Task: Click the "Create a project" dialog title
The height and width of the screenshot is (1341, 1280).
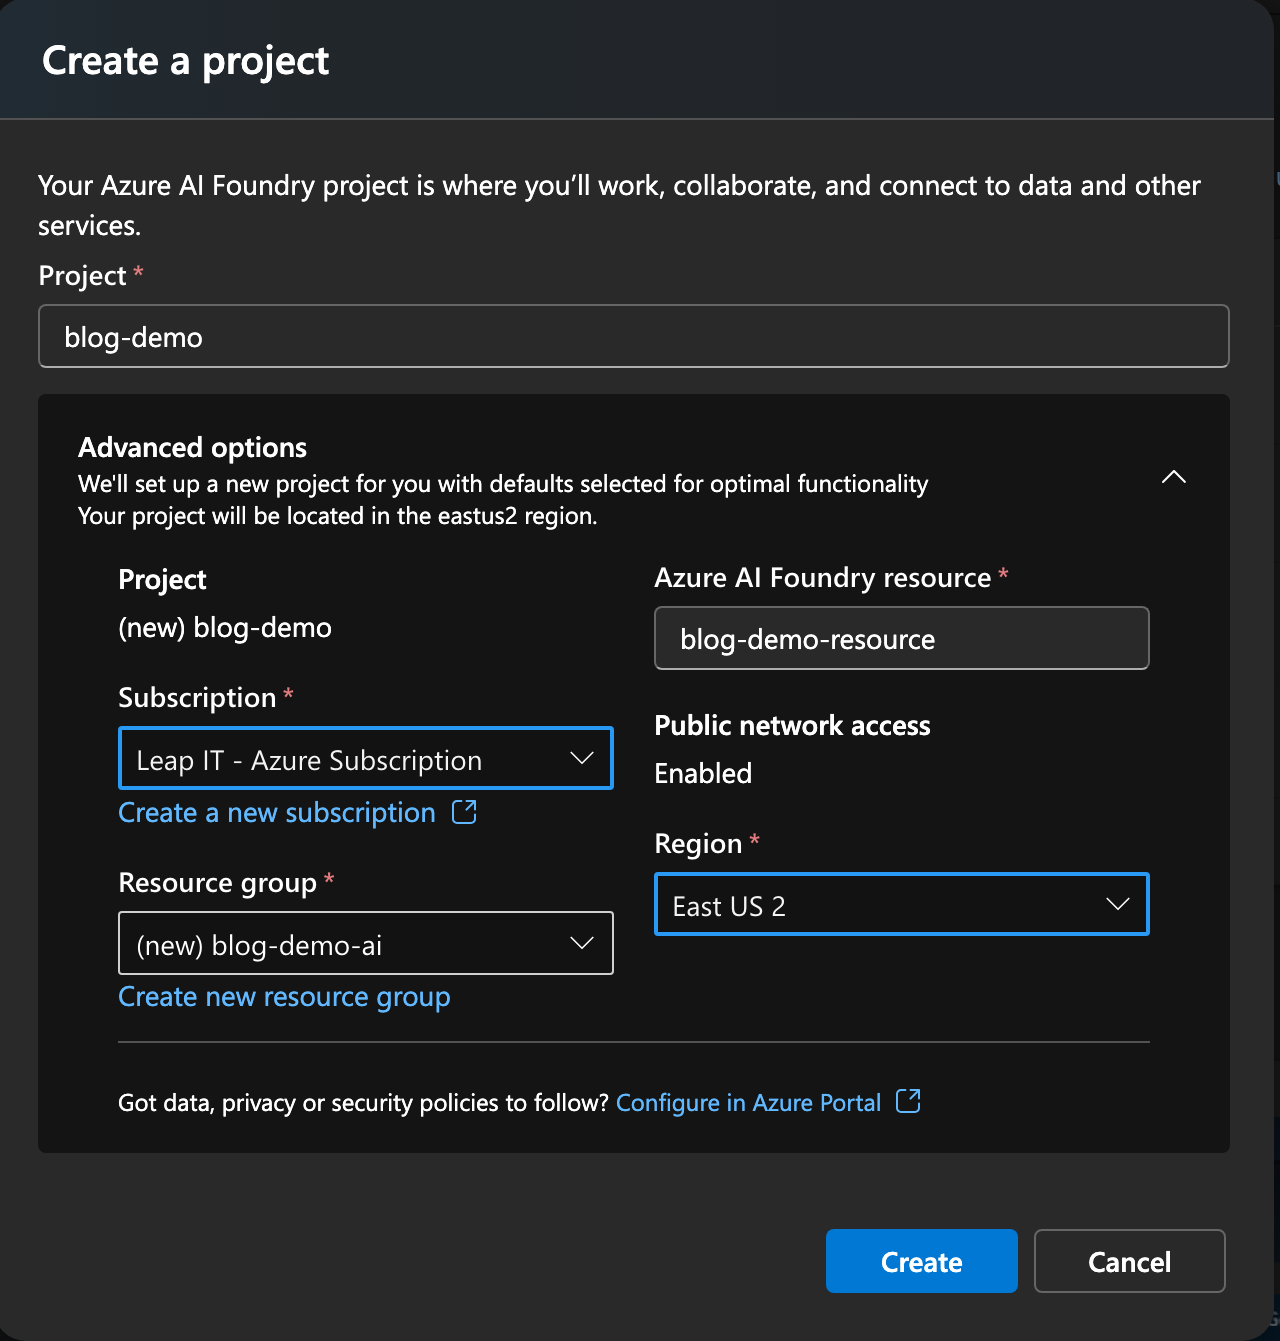Action: click(x=185, y=61)
